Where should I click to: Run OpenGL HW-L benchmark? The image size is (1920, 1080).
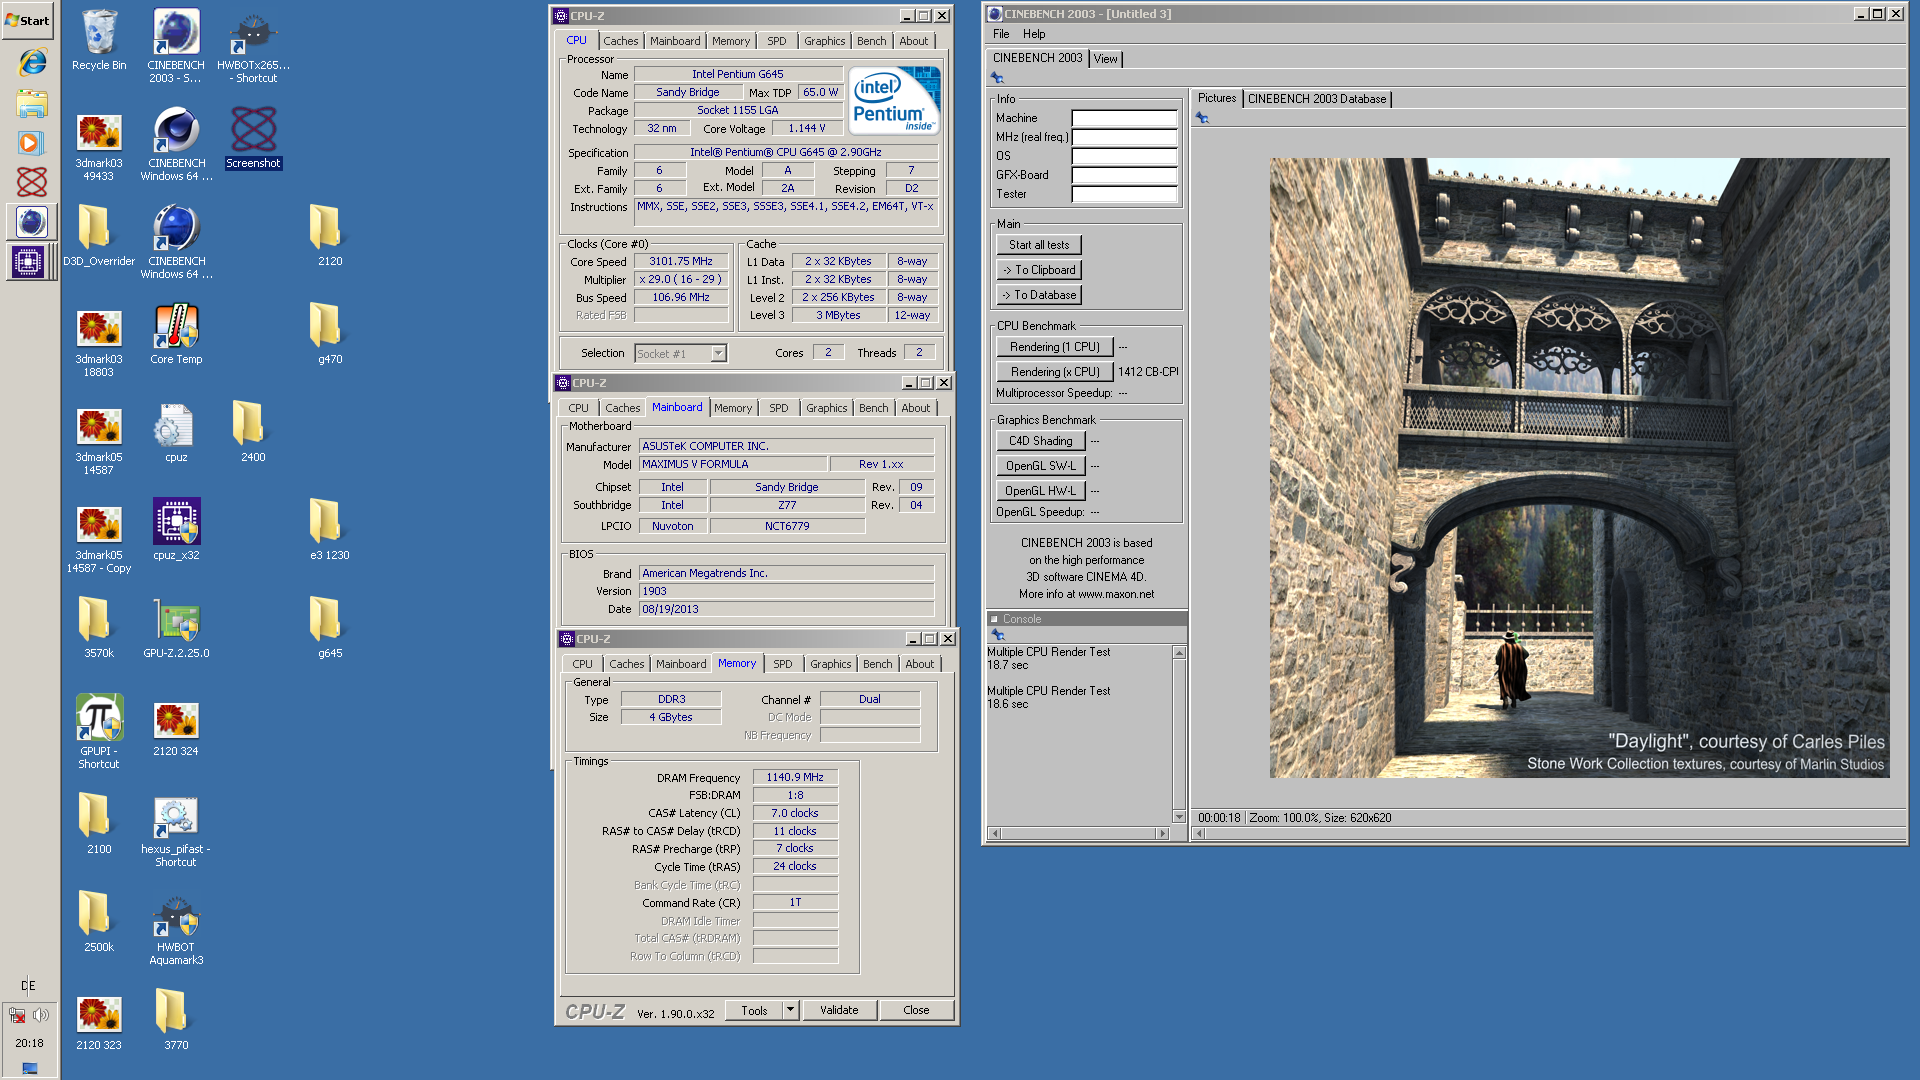pyautogui.click(x=1040, y=491)
